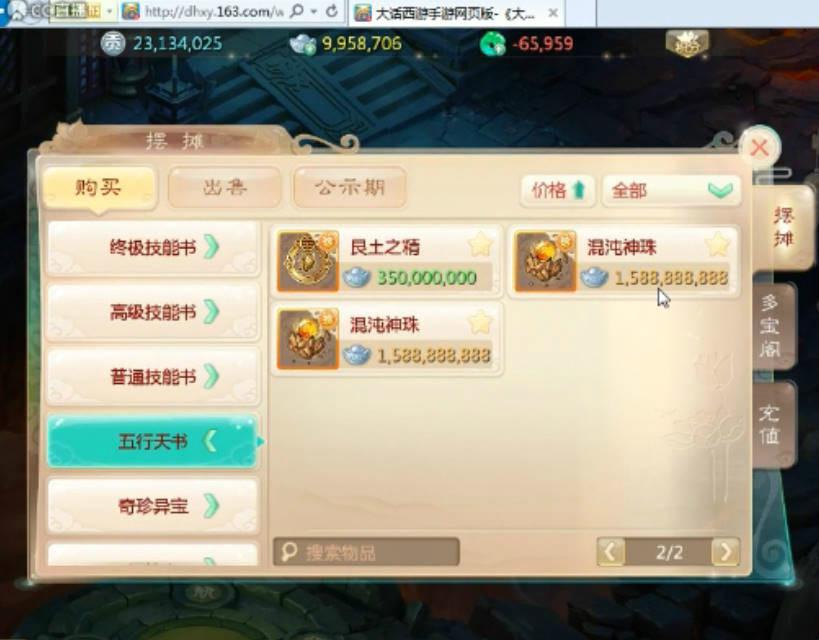Expand the 高级技能书 category

click(x=154, y=312)
